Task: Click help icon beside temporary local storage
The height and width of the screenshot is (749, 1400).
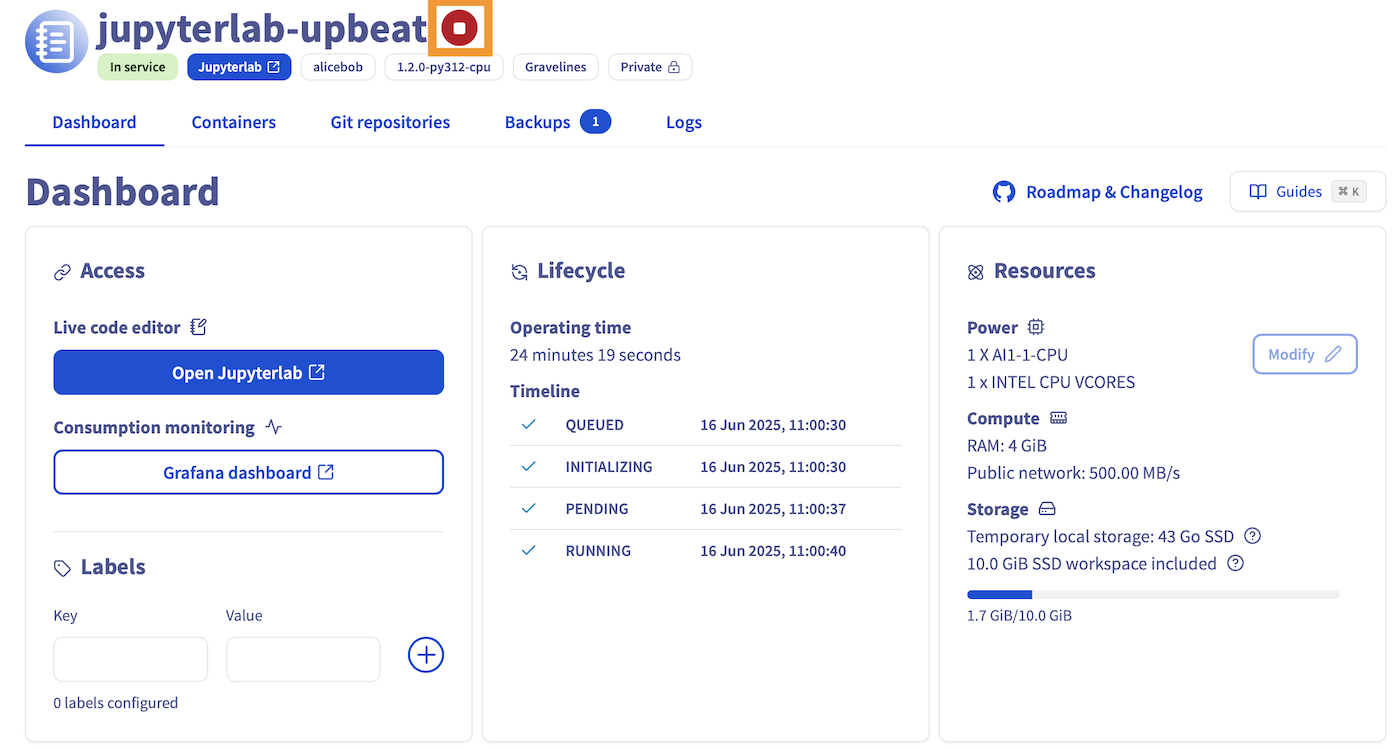Action: point(1252,536)
